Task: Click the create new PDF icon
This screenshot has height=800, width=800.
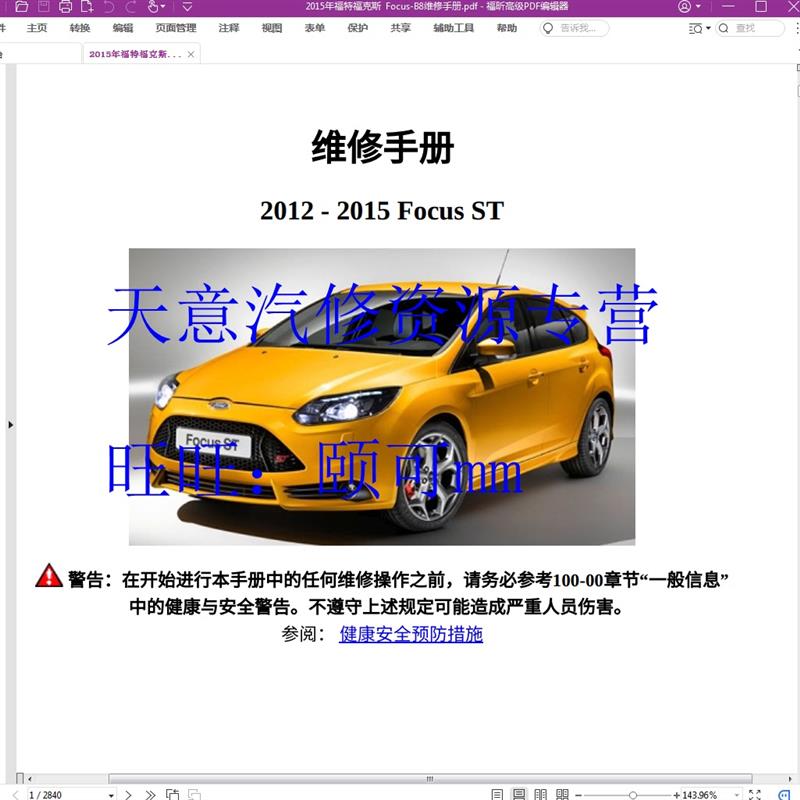Action: (87, 7)
